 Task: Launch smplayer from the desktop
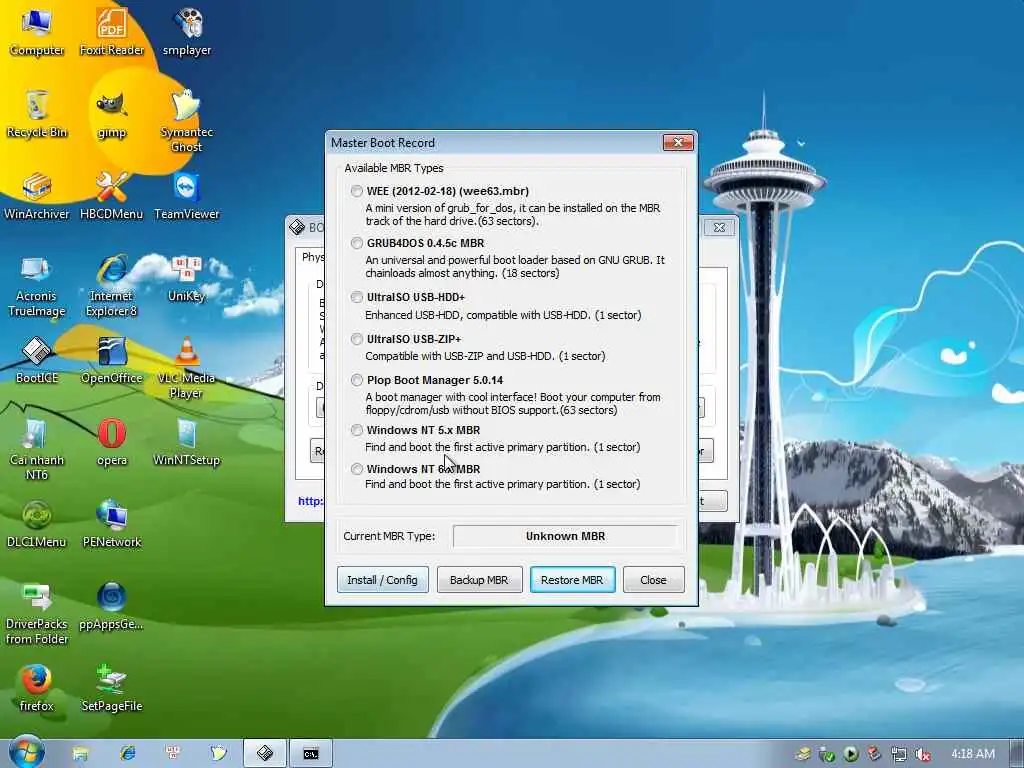point(187,31)
